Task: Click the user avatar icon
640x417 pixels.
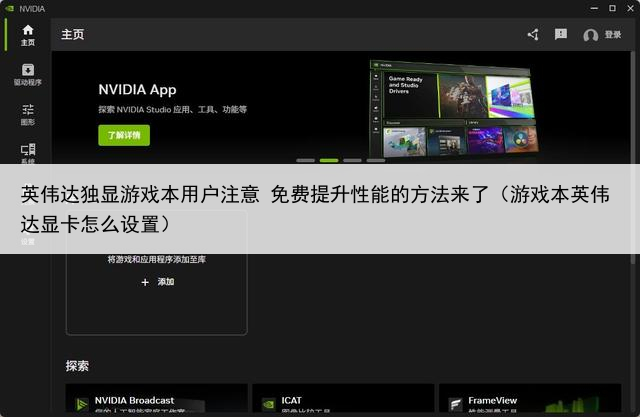Action: tap(590, 35)
